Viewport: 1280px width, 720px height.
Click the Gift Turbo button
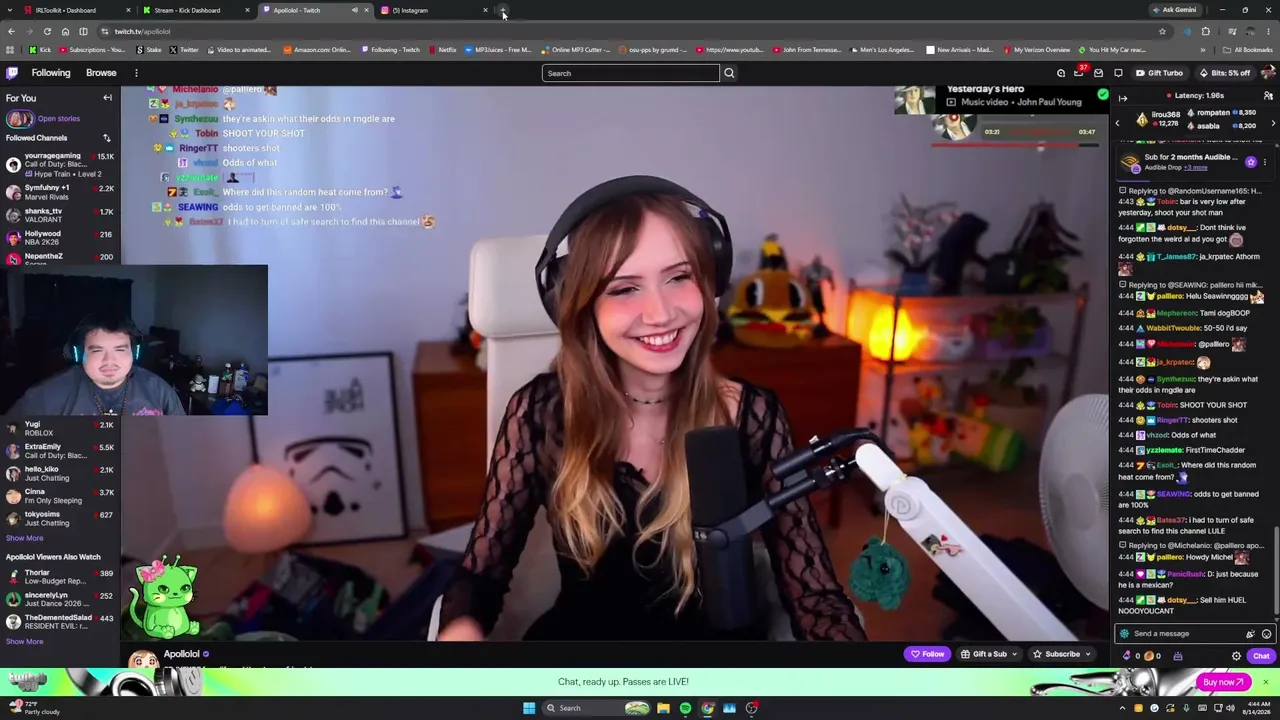coord(1159,73)
